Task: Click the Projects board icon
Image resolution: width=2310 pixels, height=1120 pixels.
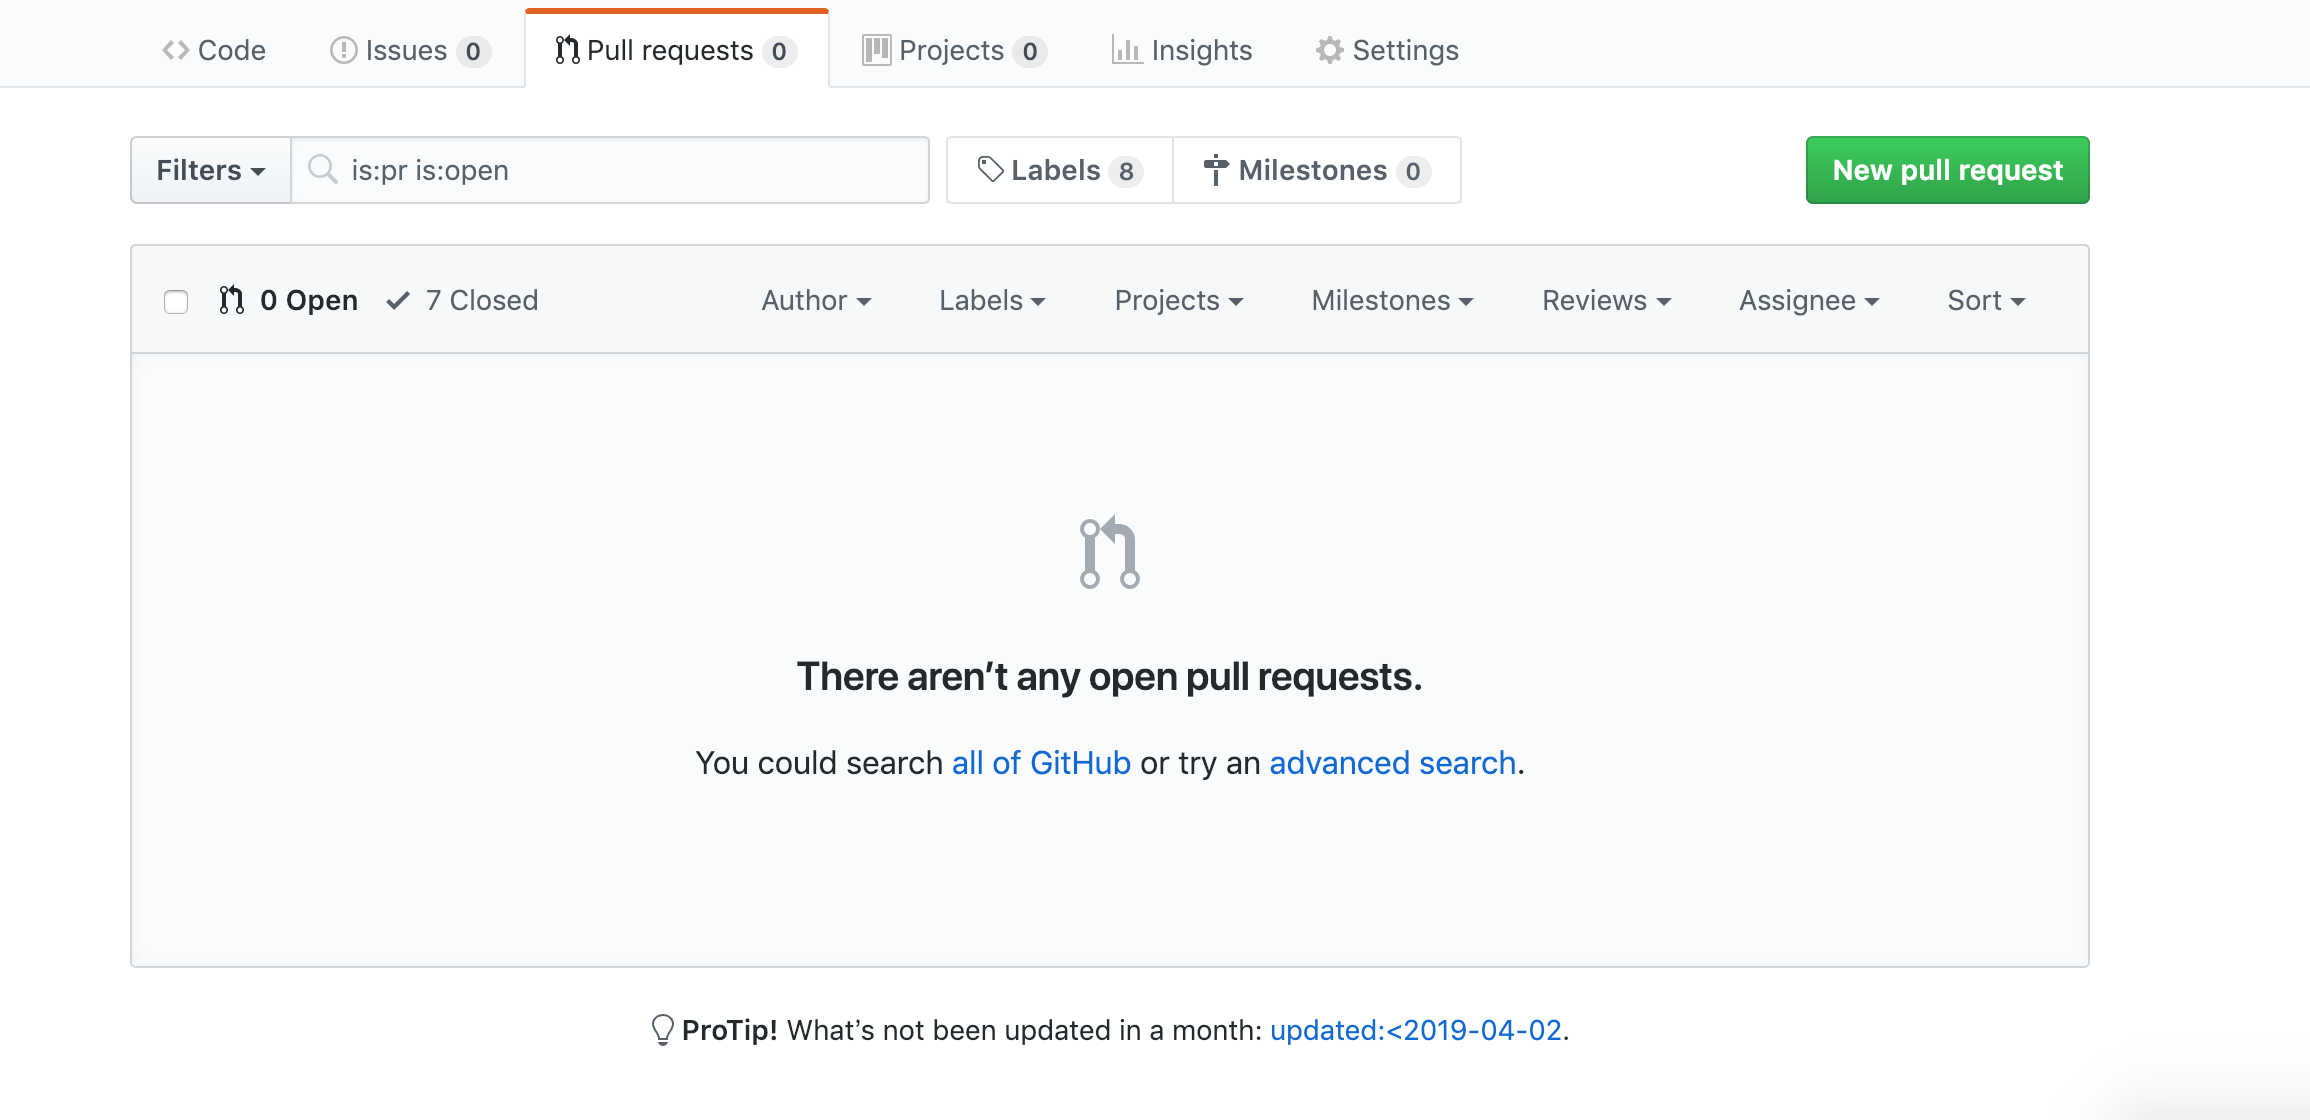Action: [x=876, y=50]
